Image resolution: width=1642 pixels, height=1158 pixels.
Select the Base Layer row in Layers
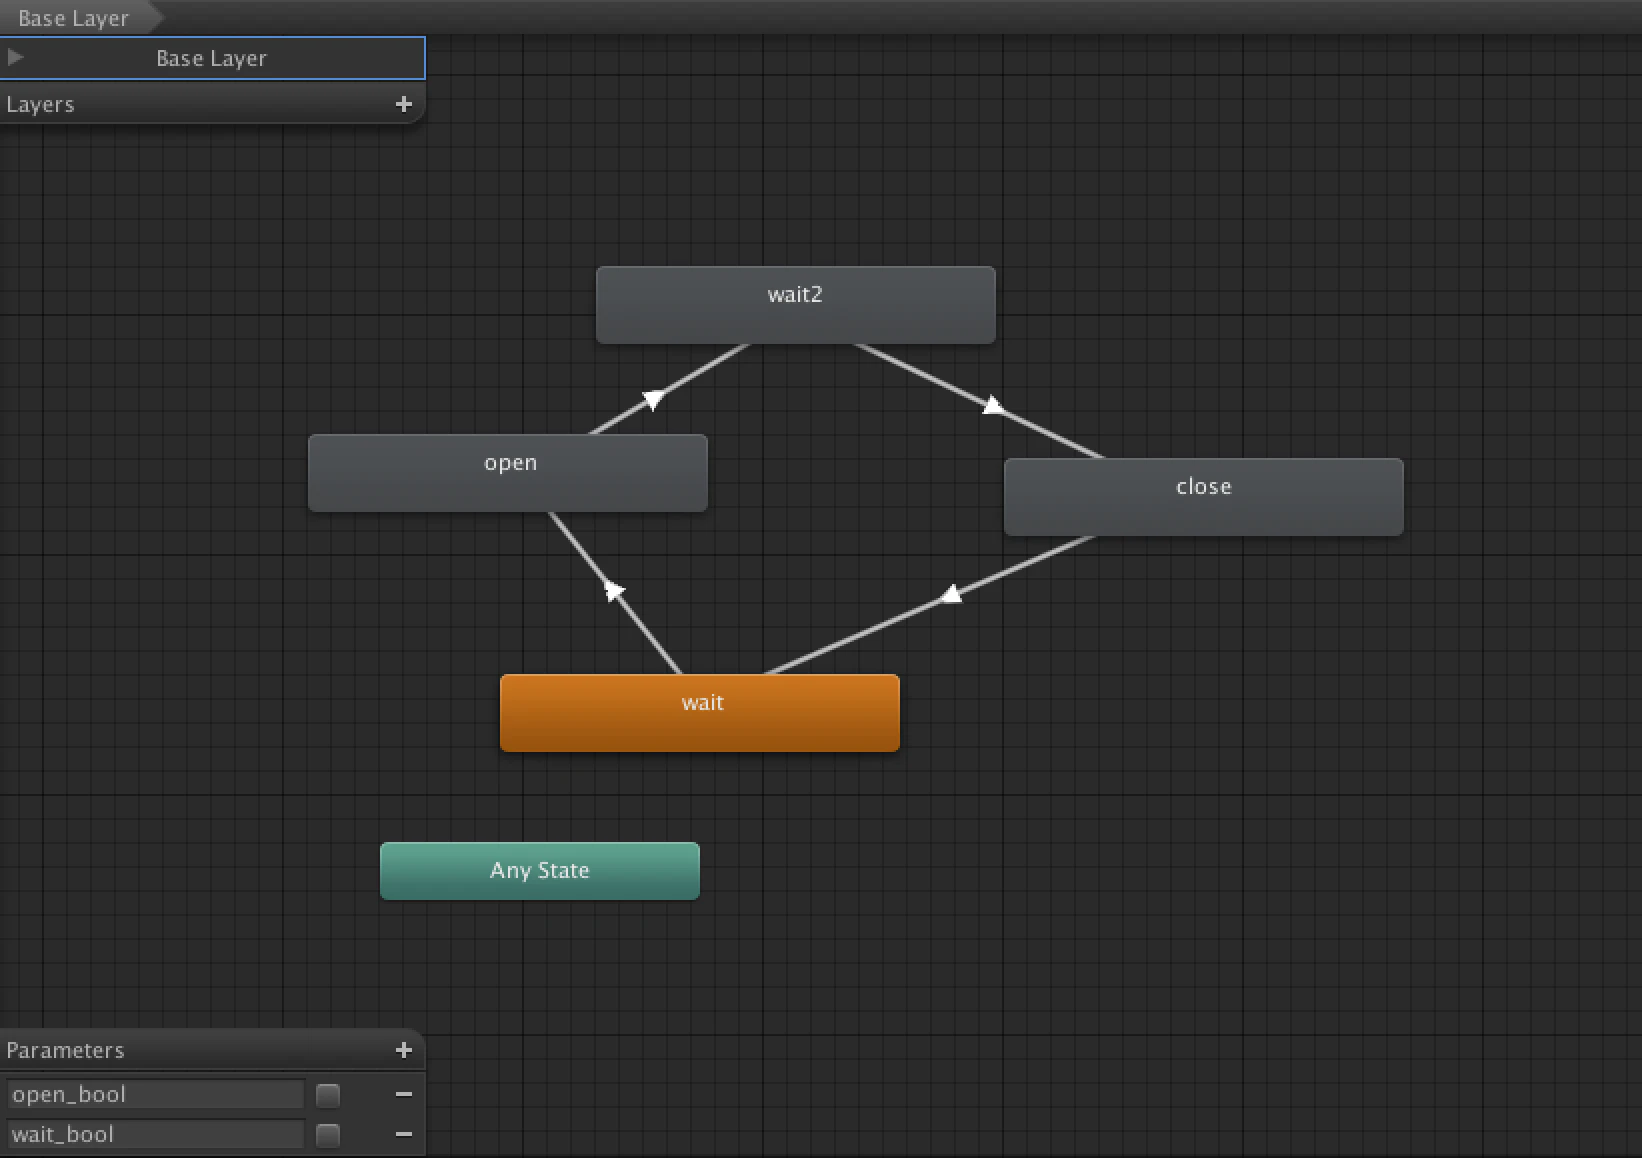[212, 58]
